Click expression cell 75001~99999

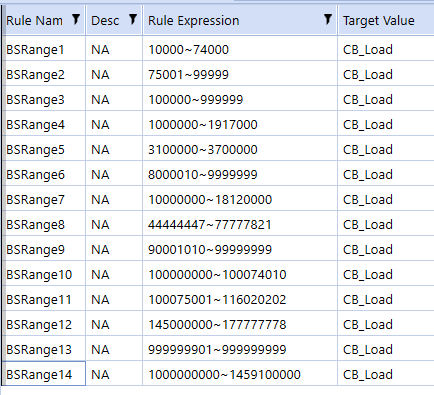[240, 74]
